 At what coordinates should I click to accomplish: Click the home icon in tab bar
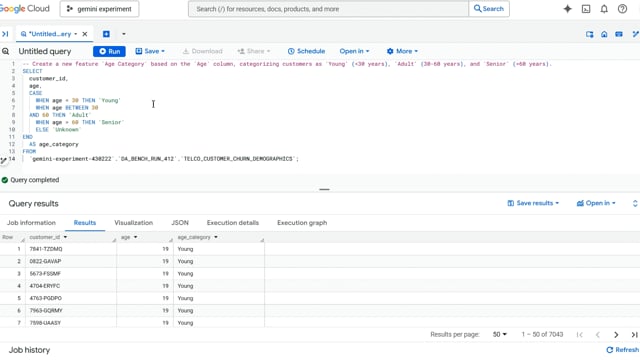(x=604, y=34)
